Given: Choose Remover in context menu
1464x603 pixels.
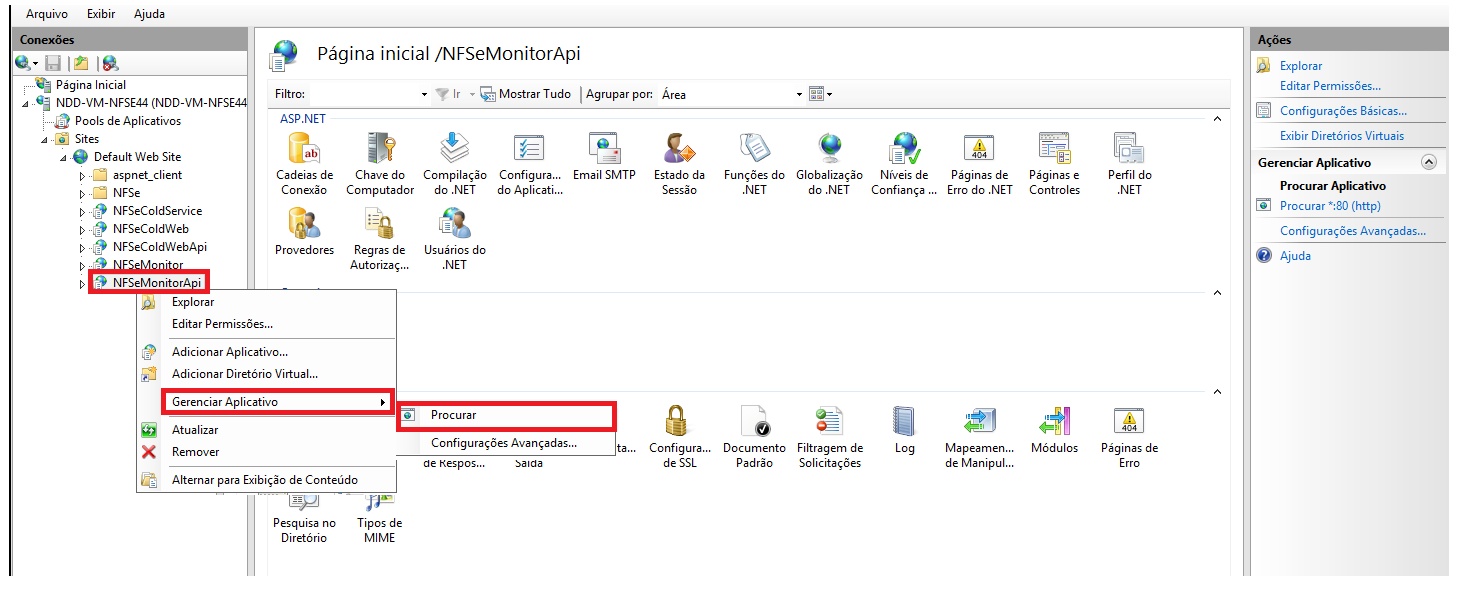Looking at the screenshot, I should tap(266, 452).
